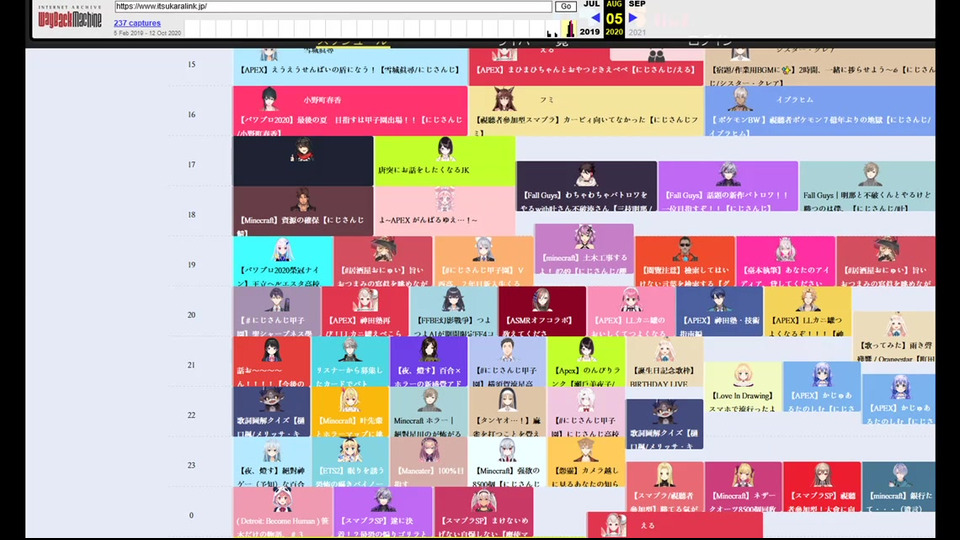960x540 pixels.
Task: Click the 21 hour label
Action: point(192,365)
